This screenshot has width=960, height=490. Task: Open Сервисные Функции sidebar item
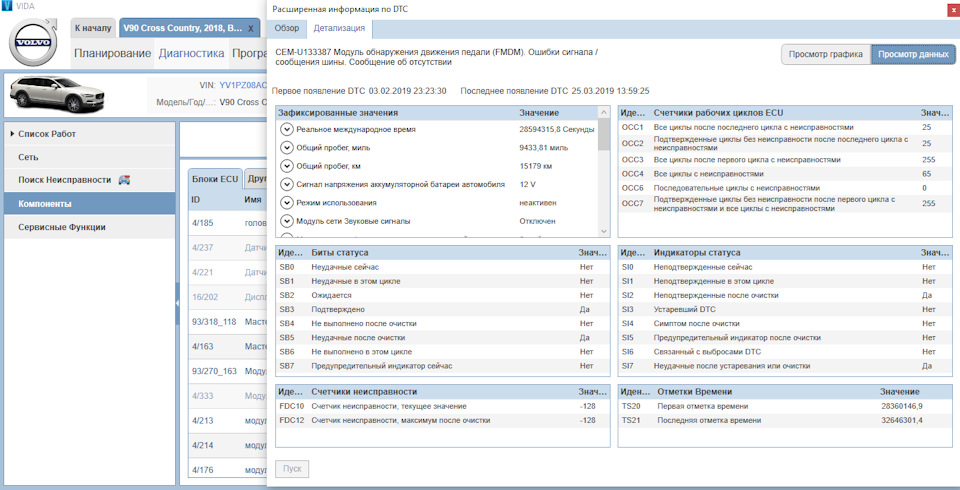point(89,227)
